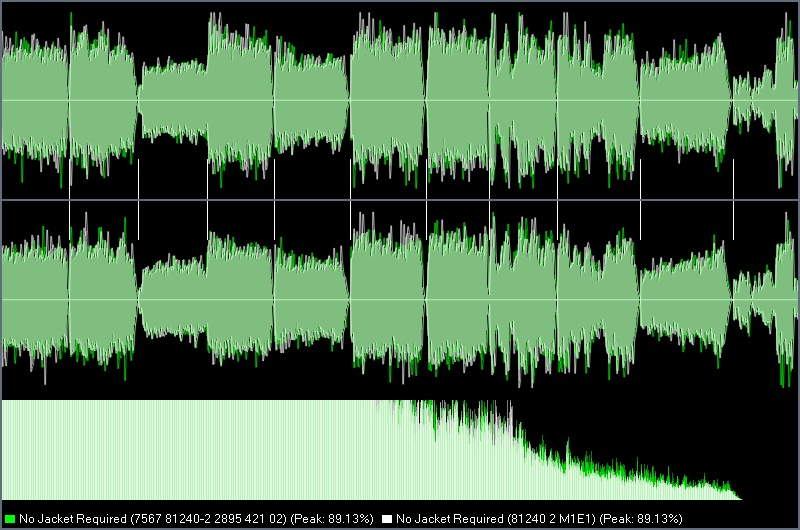Click the last white track boundary marker
Viewport: 800px width, 530px height.
coord(734,199)
